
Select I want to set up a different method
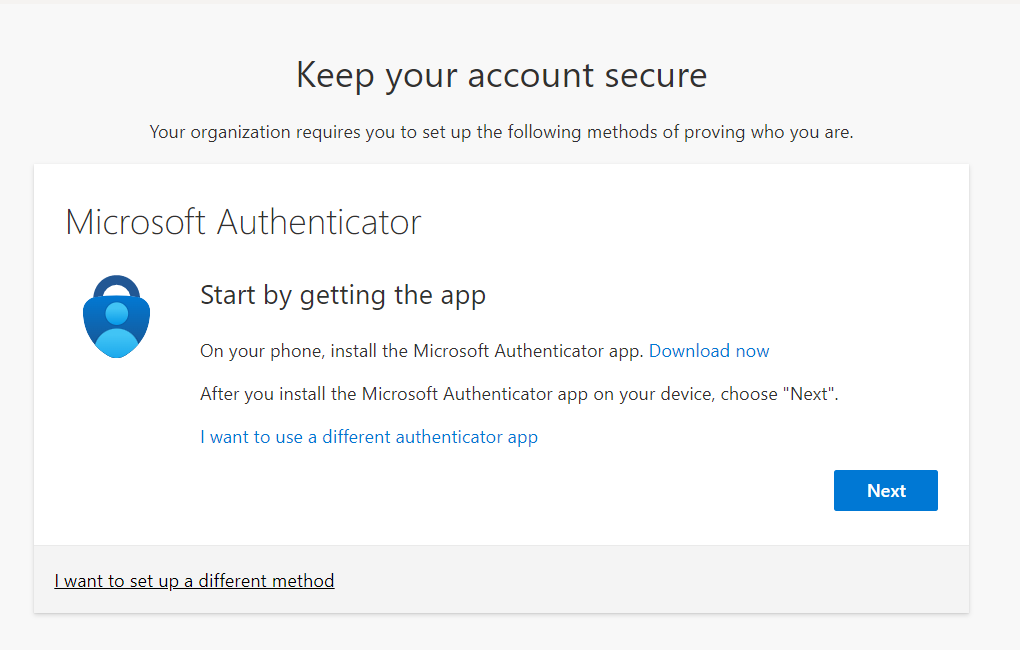[194, 581]
